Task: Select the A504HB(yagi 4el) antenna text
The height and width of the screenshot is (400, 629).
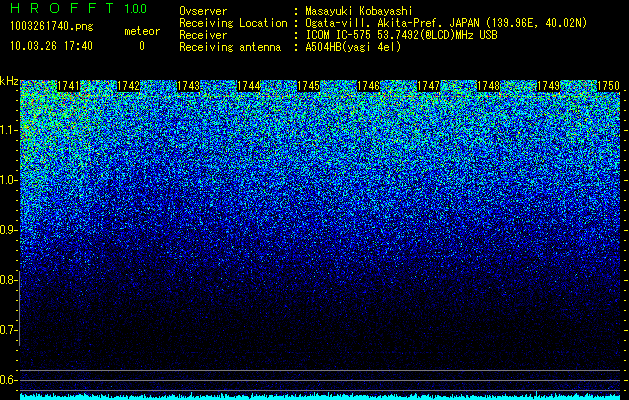Action: (x=353, y=47)
